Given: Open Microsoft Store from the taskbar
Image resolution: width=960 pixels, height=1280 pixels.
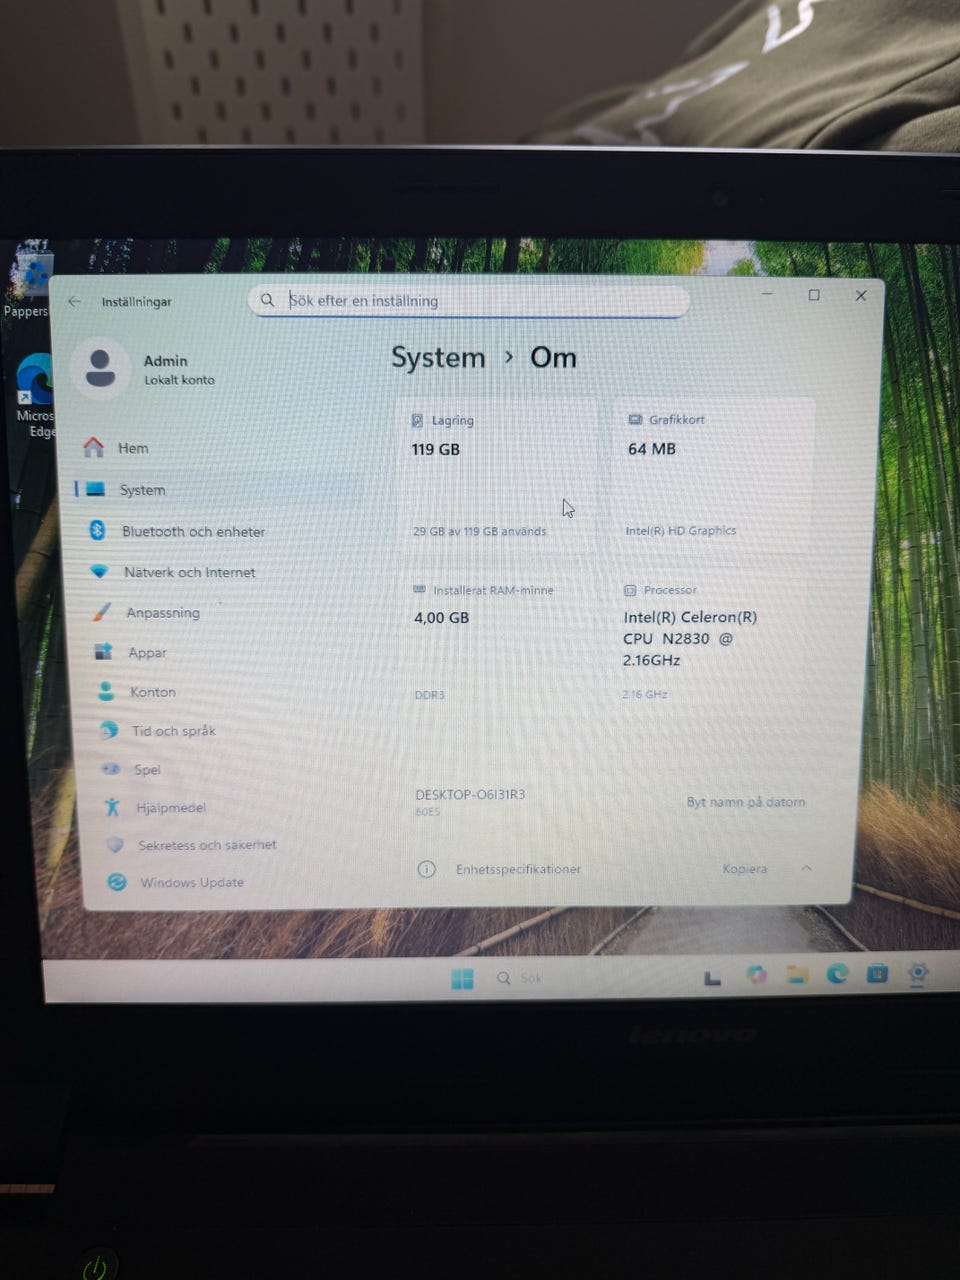Looking at the screenshot, I should pos(877,972).
